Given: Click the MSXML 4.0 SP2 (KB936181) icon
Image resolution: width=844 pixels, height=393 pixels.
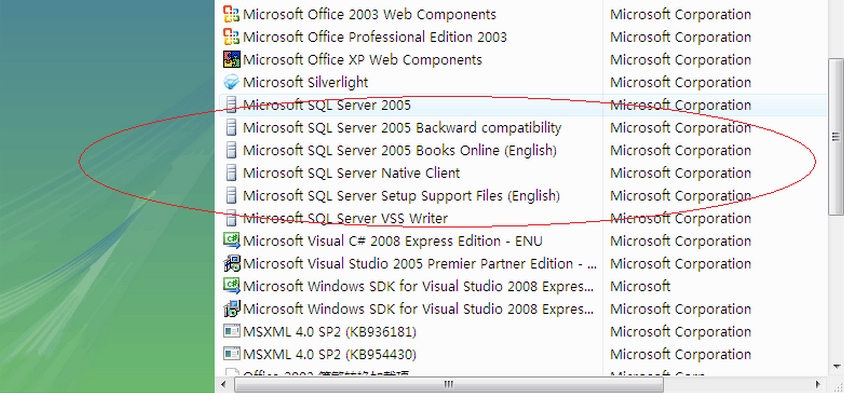Looking at the screenshot, I should point(231,331).
